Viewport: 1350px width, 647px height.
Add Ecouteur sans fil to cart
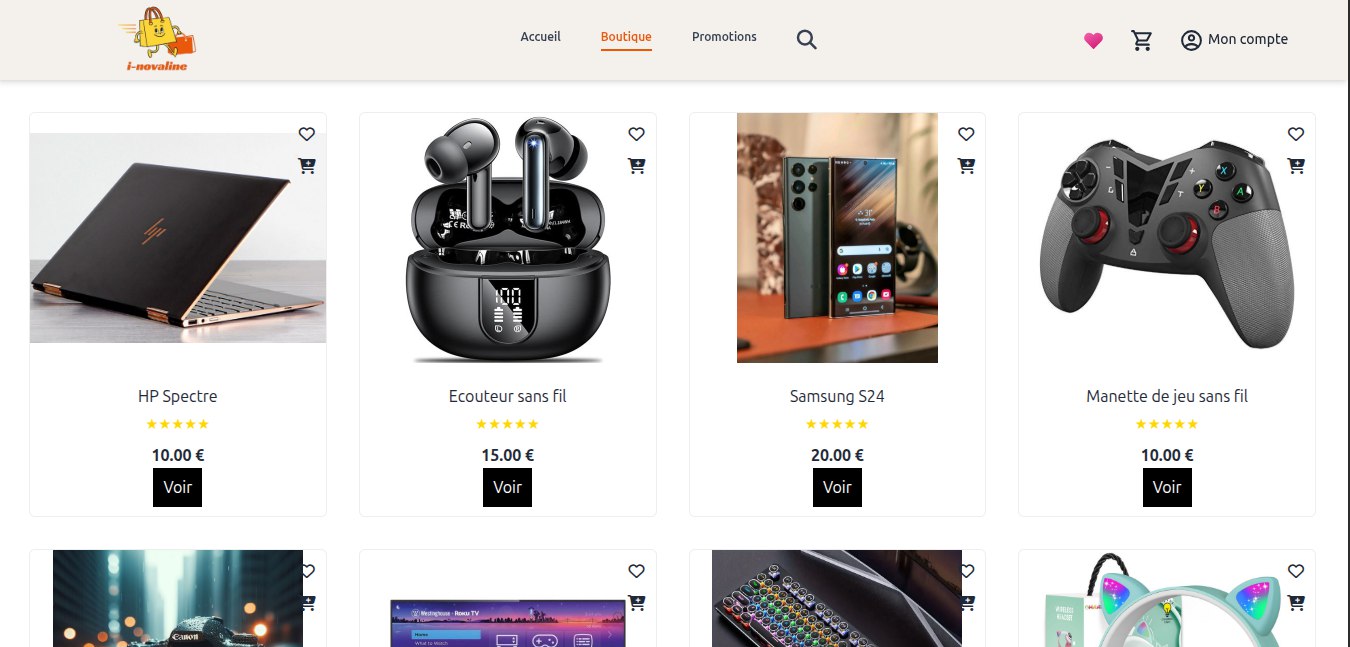[x=636, y=166]
